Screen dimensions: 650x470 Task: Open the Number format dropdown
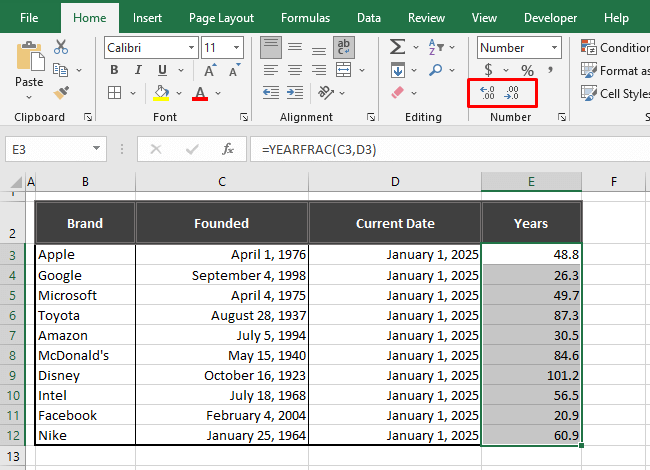(554, 47)
